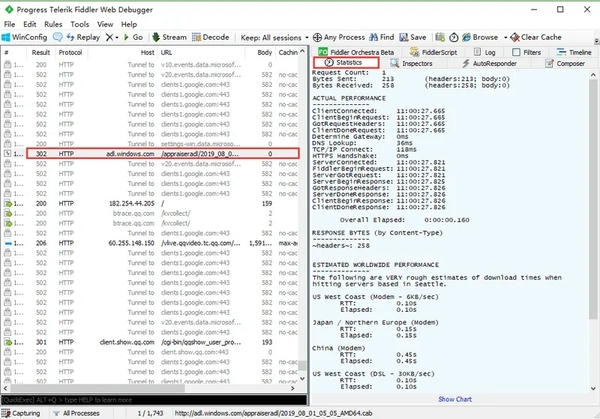Click the Protocol column header
600x419 pixels.
click(x=70, y=52)
